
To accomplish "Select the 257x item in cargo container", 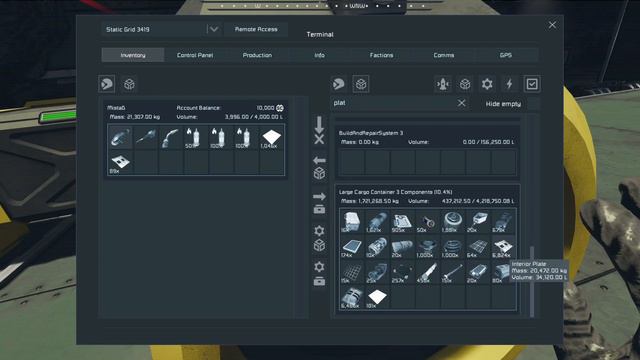I will coord(402,272).
